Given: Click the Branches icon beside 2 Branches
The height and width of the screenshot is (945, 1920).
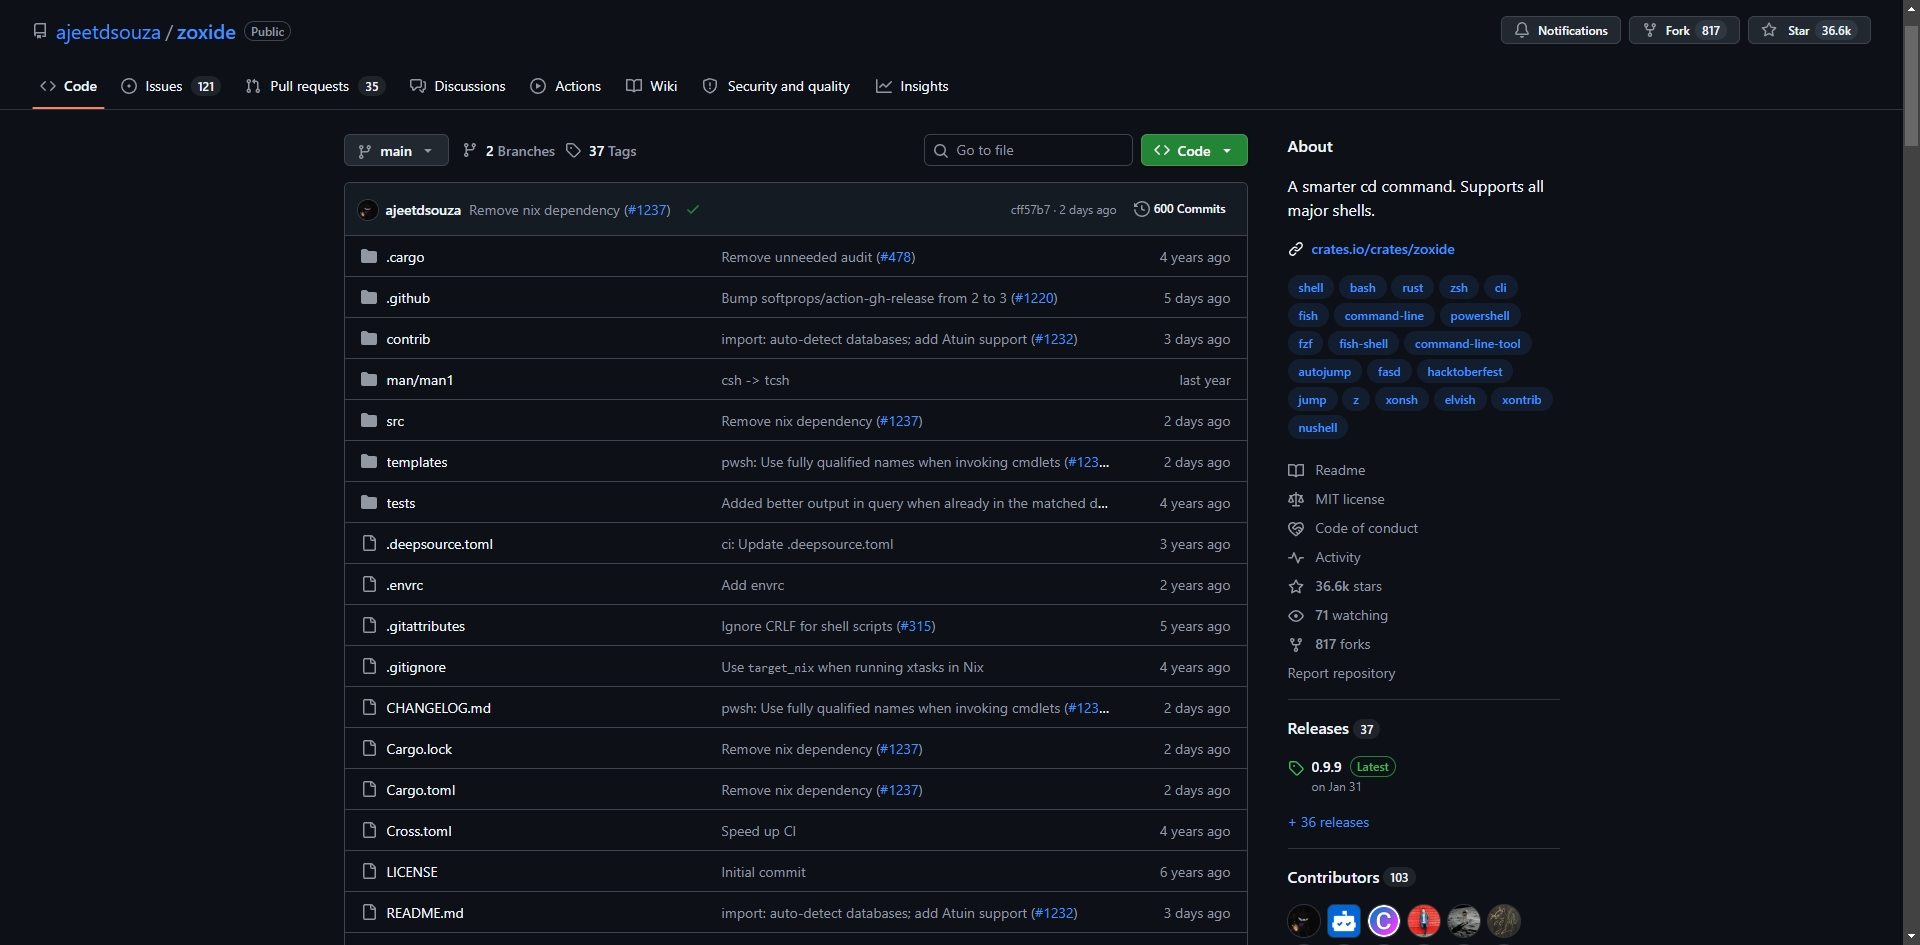Looking at the screenshot, I should coord(470,150).
